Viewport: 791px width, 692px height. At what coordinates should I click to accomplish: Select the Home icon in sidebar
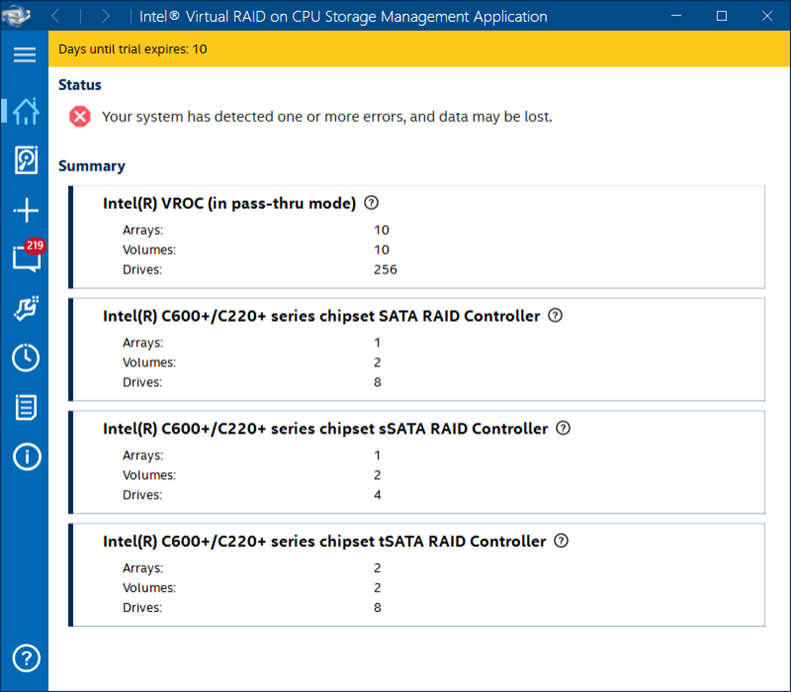[25, 111]
